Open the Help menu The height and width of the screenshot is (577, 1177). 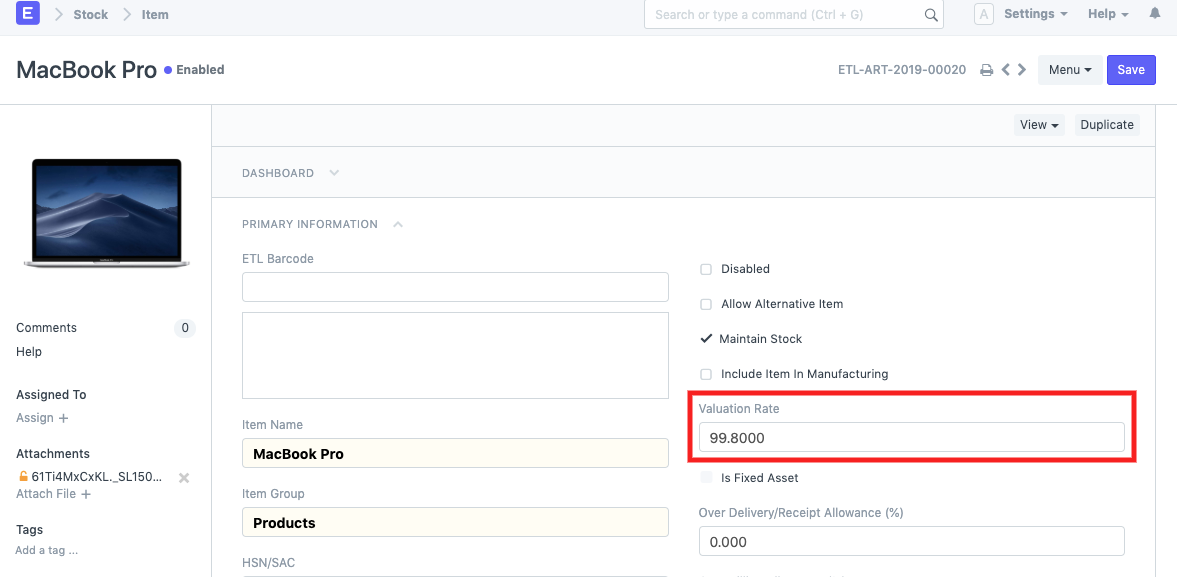pyautogui.click(x=1107, y=14)
